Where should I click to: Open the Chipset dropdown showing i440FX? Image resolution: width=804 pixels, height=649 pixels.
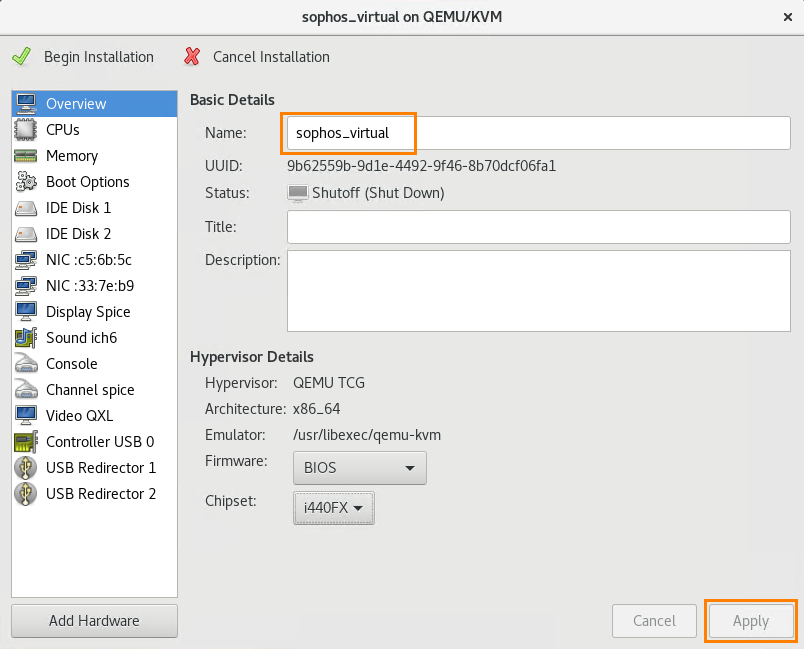(333, 508)
